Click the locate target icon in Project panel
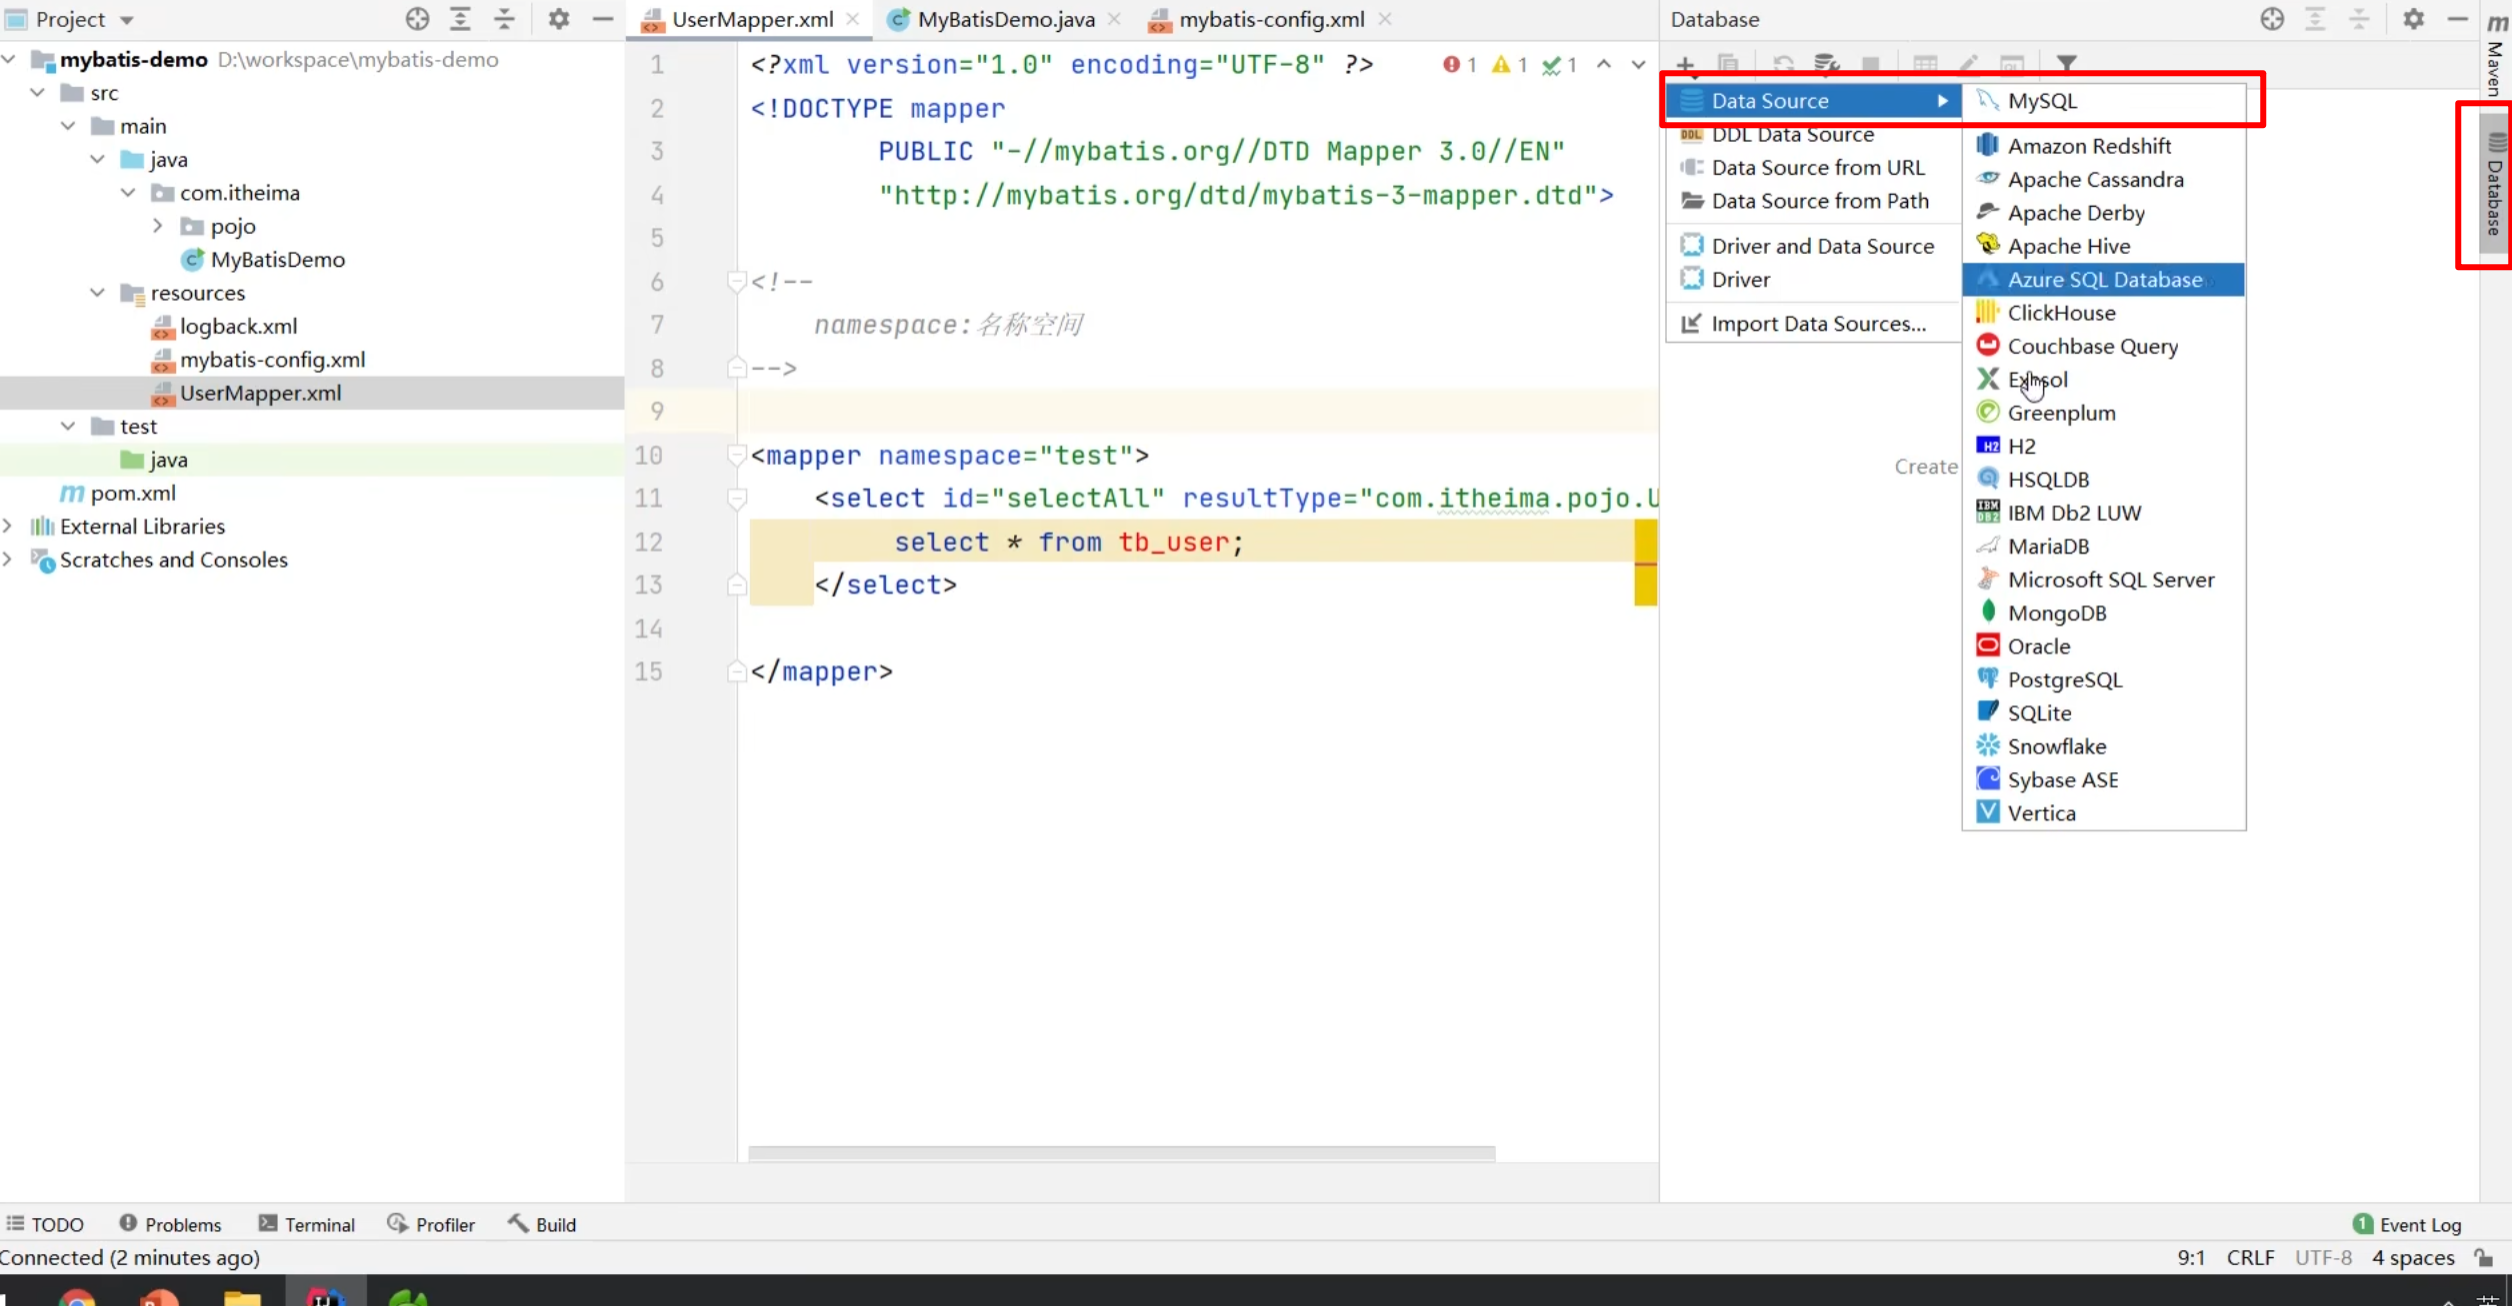The width and height of the screenshot is (2512, 1306). pyautogui.click(x=418, y=19)
